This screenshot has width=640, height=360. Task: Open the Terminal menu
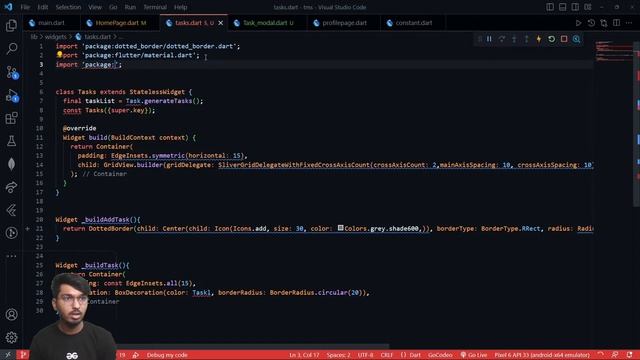[155, 7]
